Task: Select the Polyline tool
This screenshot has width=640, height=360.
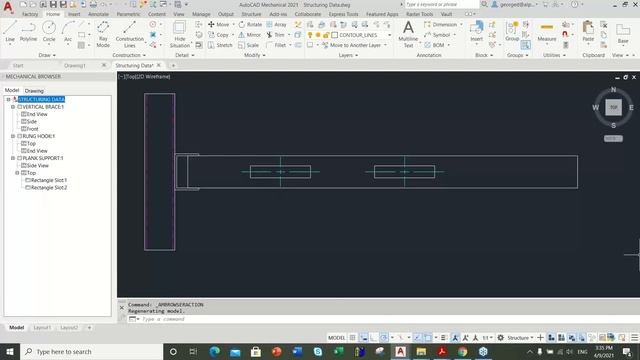Action: (x=28, y=32)
